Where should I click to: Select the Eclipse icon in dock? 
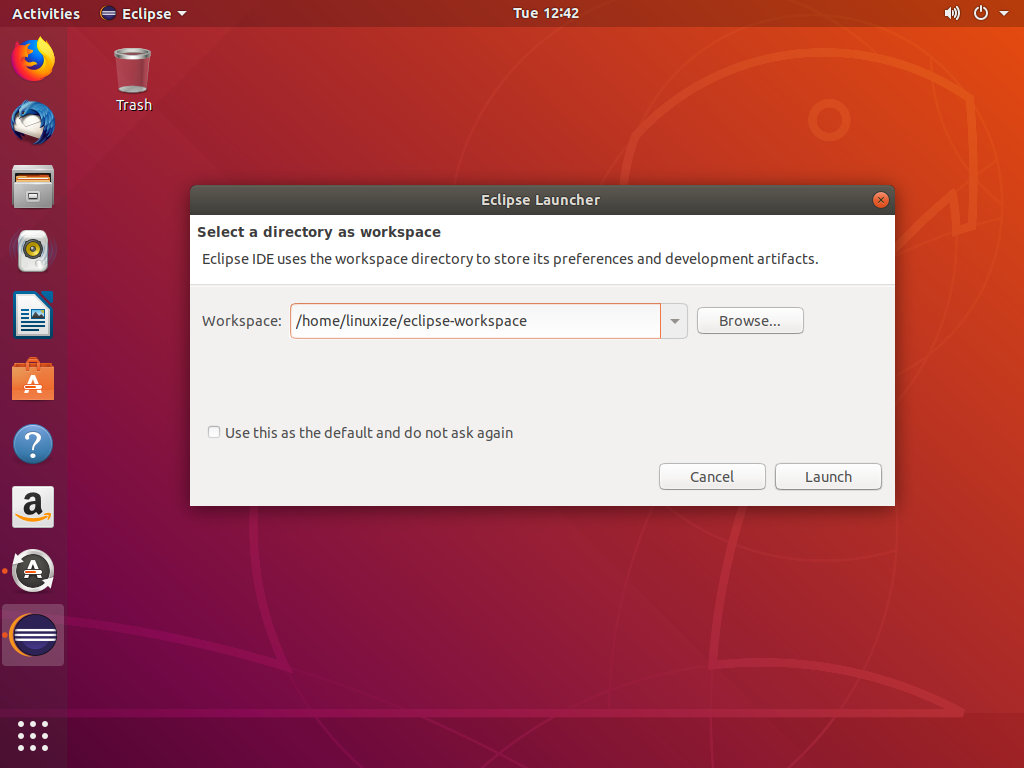33,635
